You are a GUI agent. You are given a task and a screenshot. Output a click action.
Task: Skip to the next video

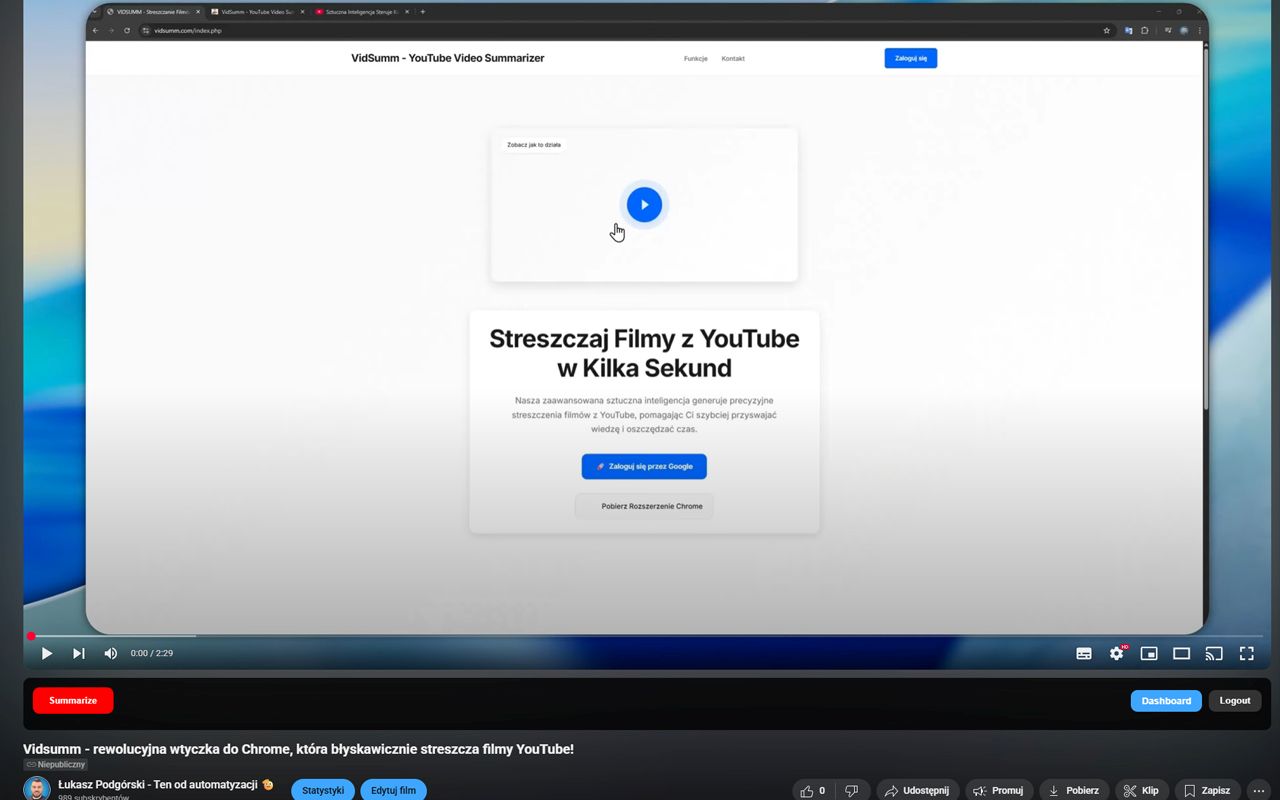pos(79,653)
